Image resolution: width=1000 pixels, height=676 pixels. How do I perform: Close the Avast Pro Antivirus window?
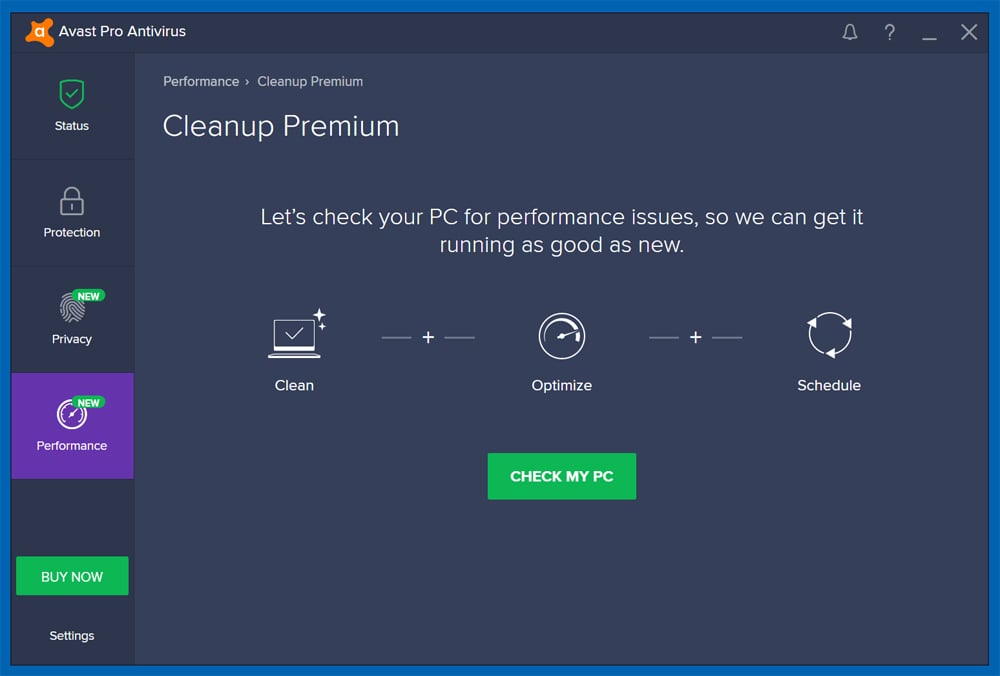(969, 32)
